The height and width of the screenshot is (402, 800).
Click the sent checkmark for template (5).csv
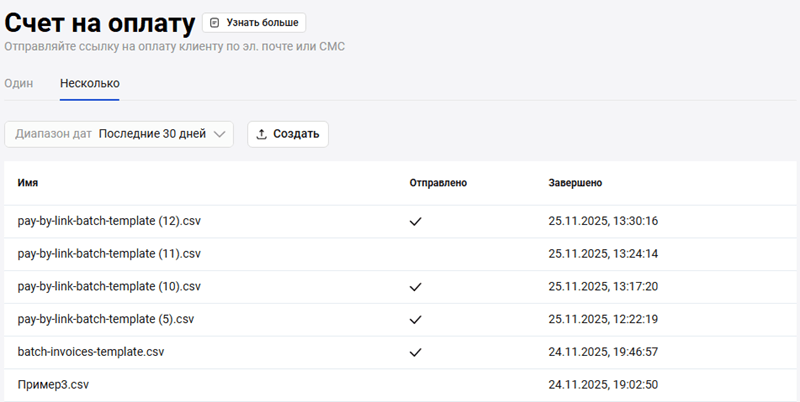click(x=416, y=320)
